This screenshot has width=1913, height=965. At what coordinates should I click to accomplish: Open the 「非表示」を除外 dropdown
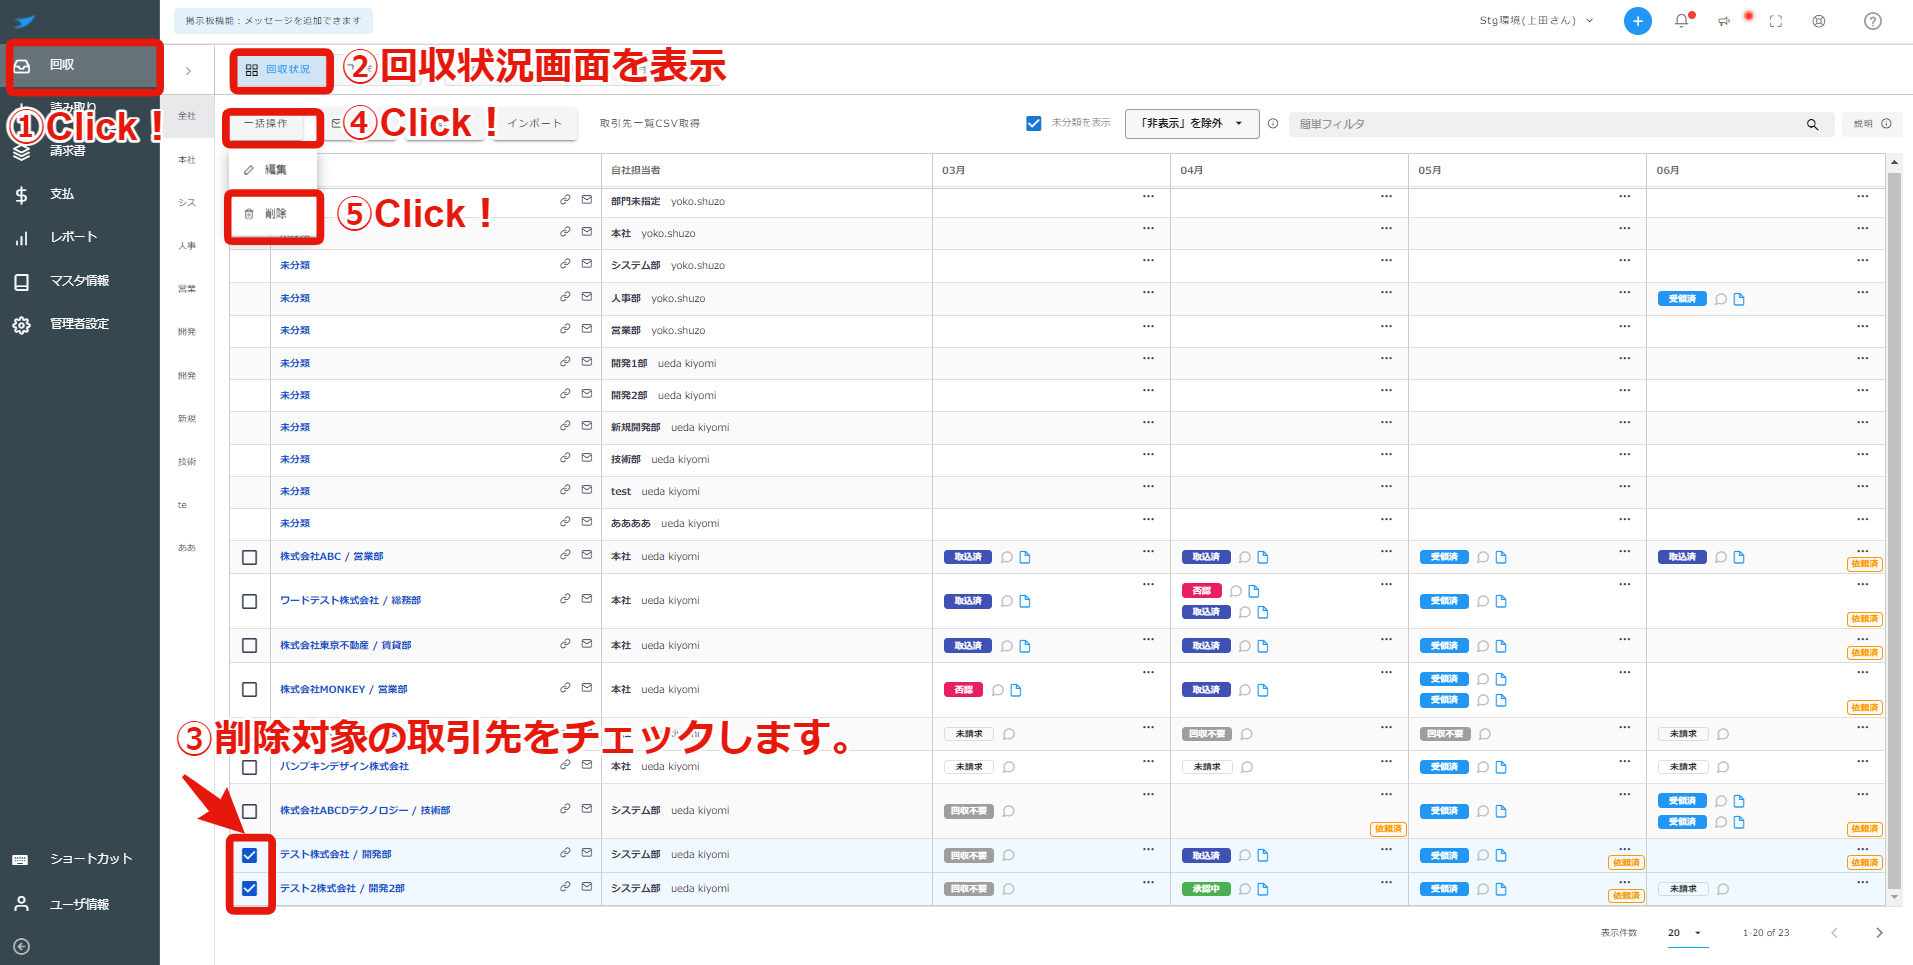point(1192,124)
